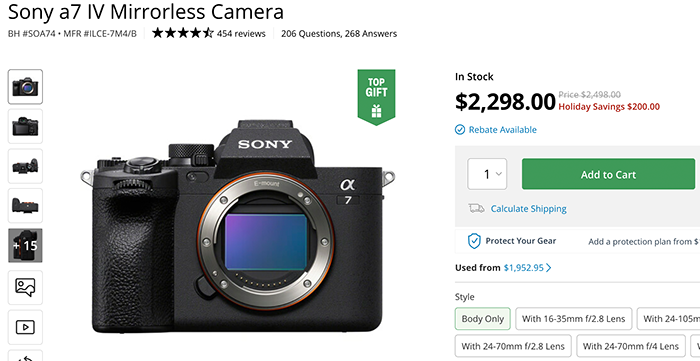Select With 24-70mm f/2.8 Lens style
This screenshot has width=700, height=361.
tap(513, 346)
